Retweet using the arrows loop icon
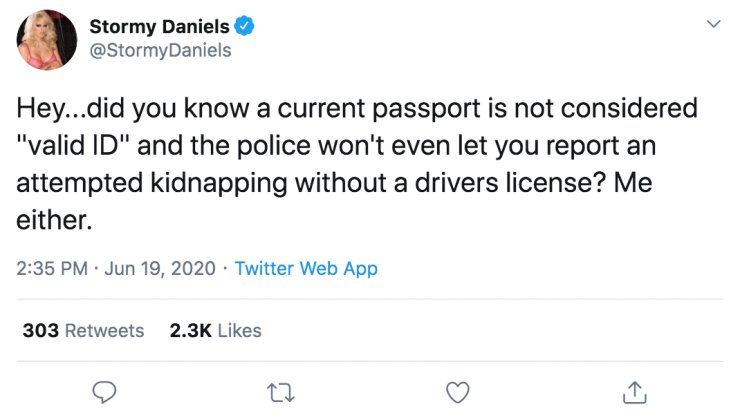The width and height of the screenshot is (740, 420). click(281, 393)
